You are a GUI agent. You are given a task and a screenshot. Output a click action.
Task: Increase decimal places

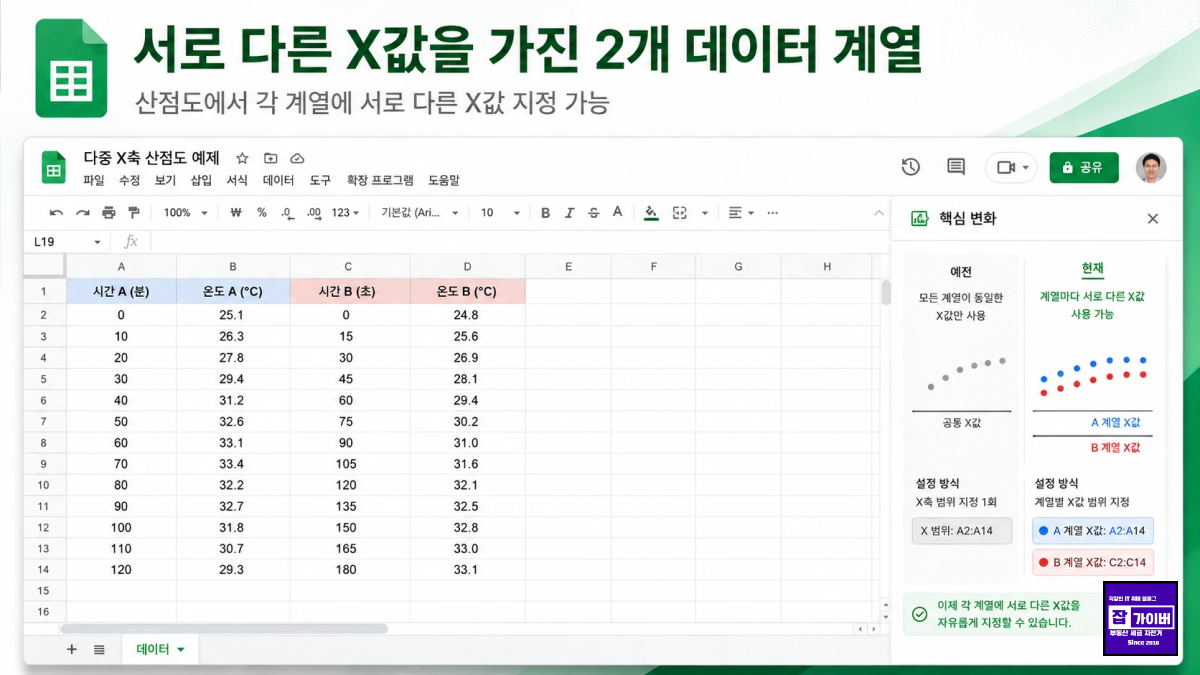[x=314, y=213]
